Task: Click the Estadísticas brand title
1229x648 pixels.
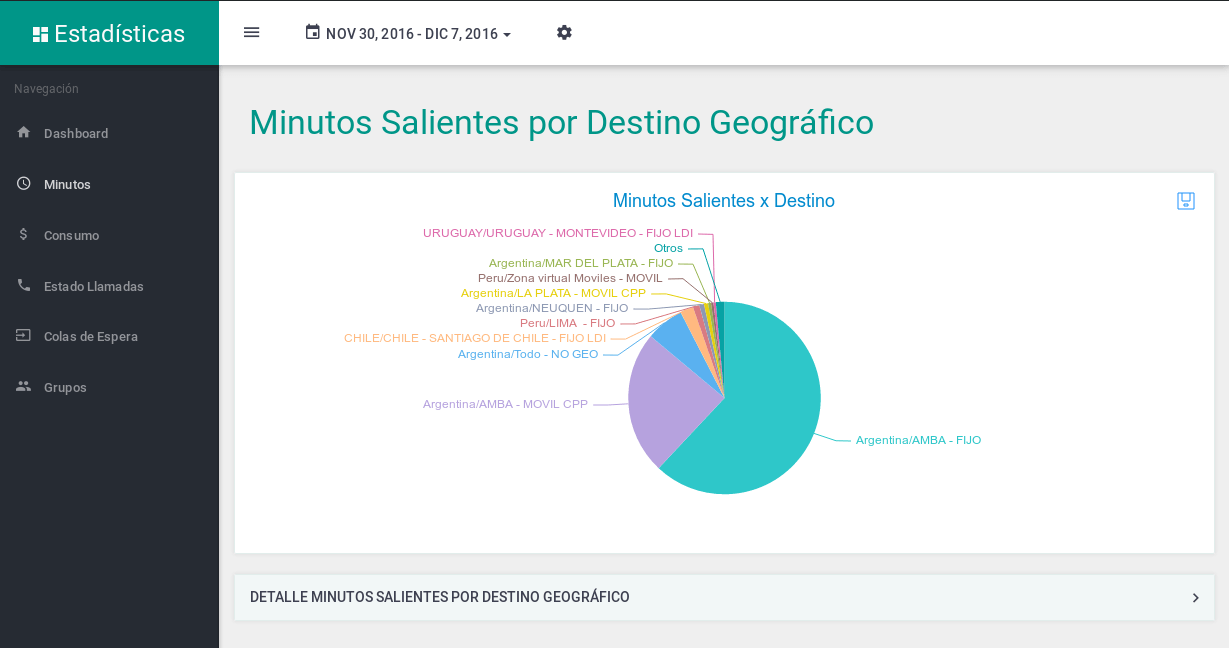Action: (x=119, y=34)
